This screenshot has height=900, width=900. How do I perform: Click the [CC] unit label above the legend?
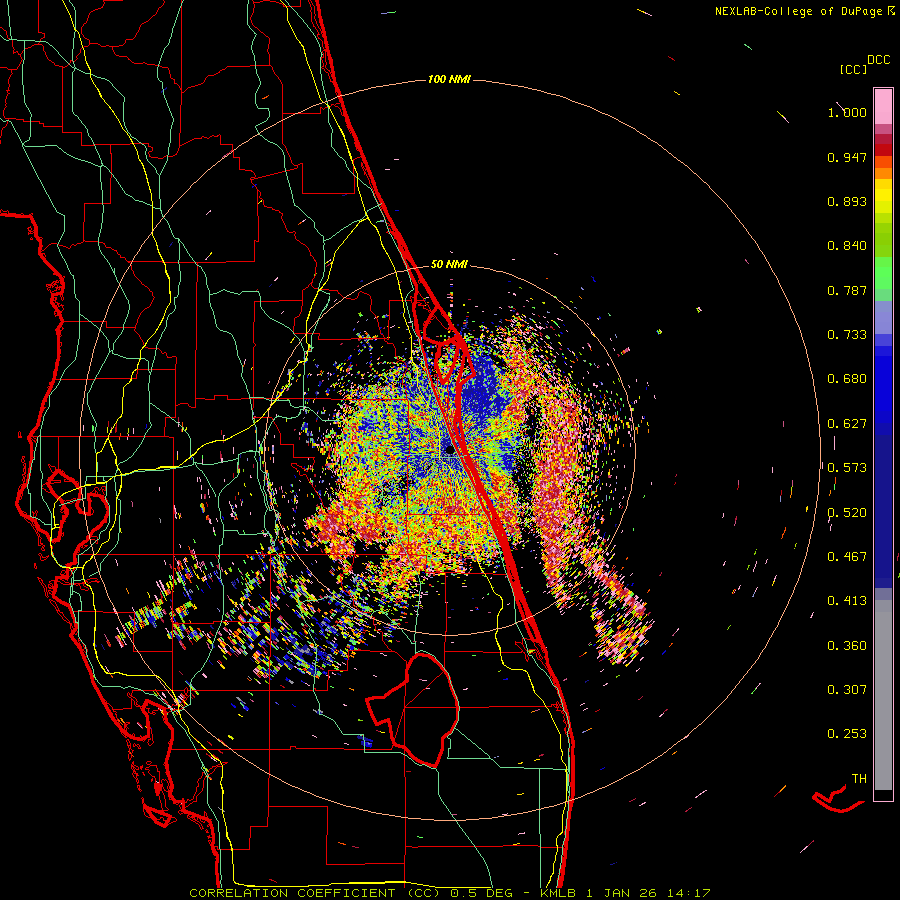pyautogui.click(x=853, y=69)
